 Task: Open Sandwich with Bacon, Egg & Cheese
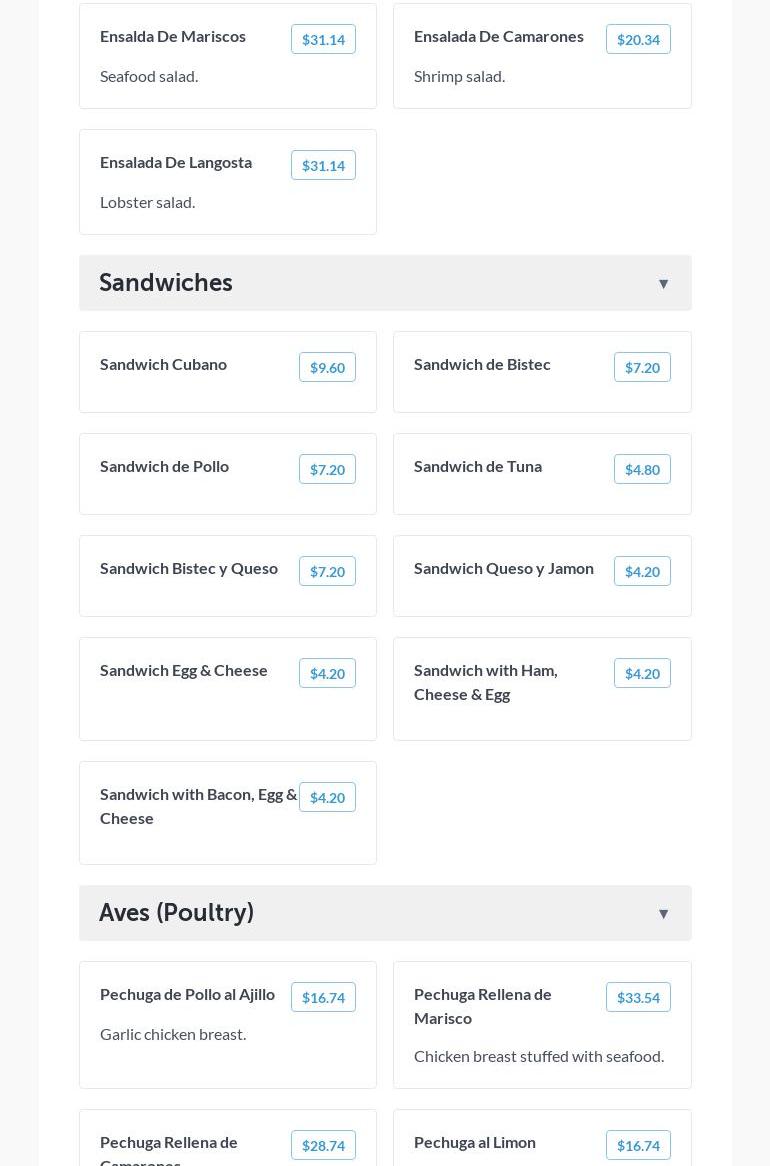pos(198,806)
